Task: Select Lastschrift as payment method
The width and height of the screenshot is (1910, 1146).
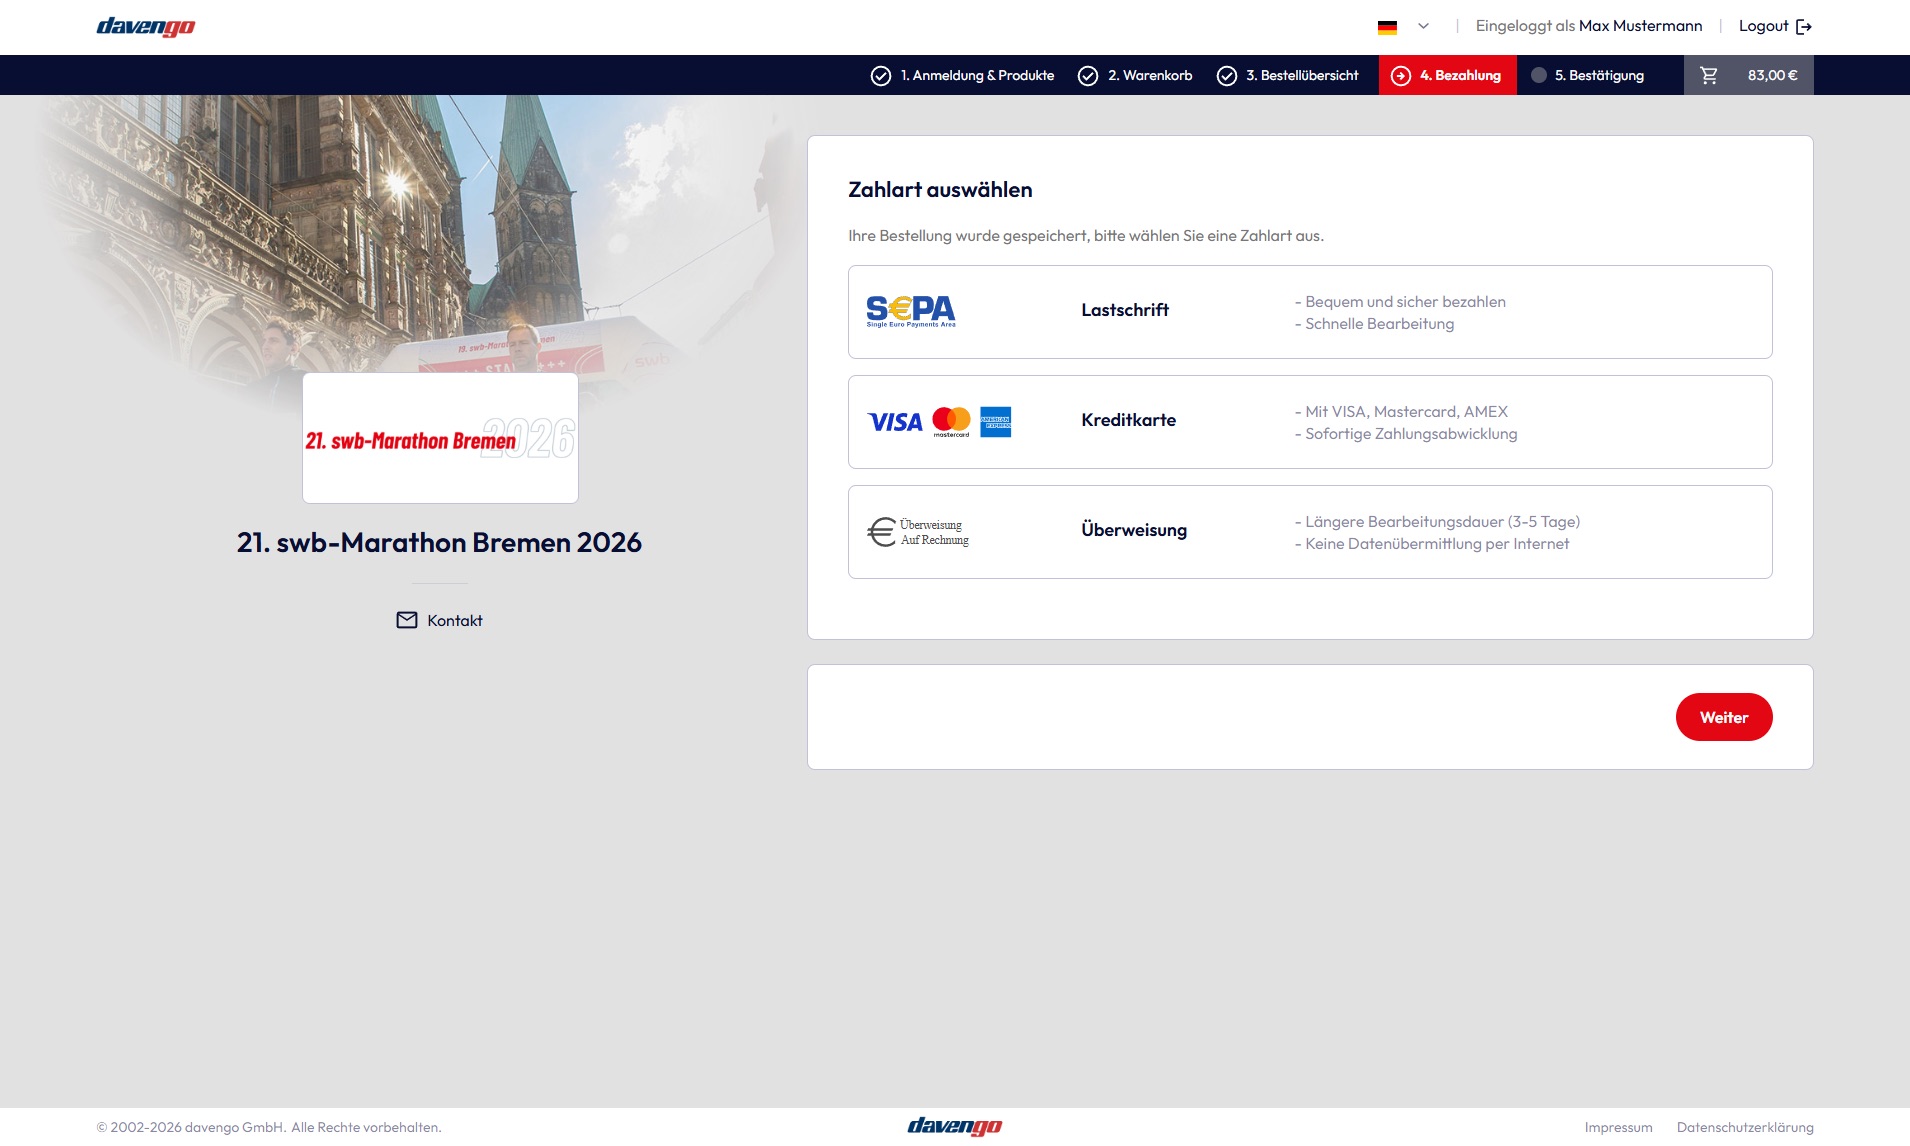Action: [1124, 311]
